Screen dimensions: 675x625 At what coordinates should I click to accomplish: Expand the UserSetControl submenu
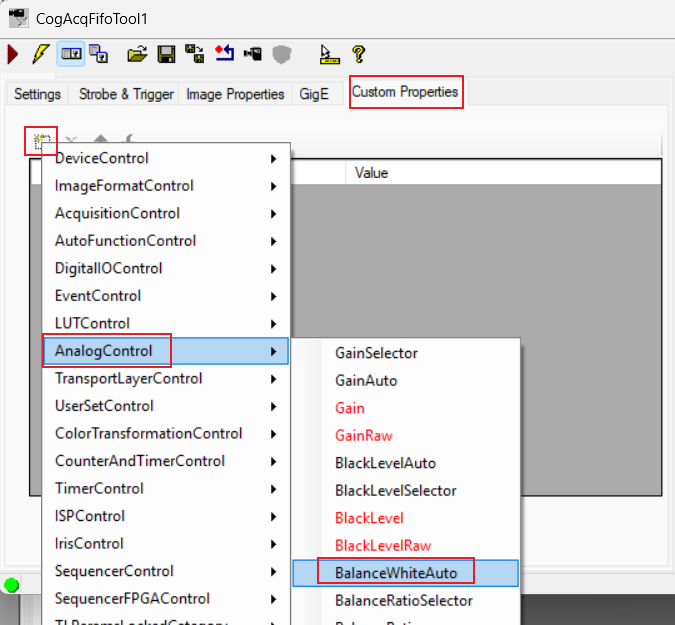coord(166,406)
